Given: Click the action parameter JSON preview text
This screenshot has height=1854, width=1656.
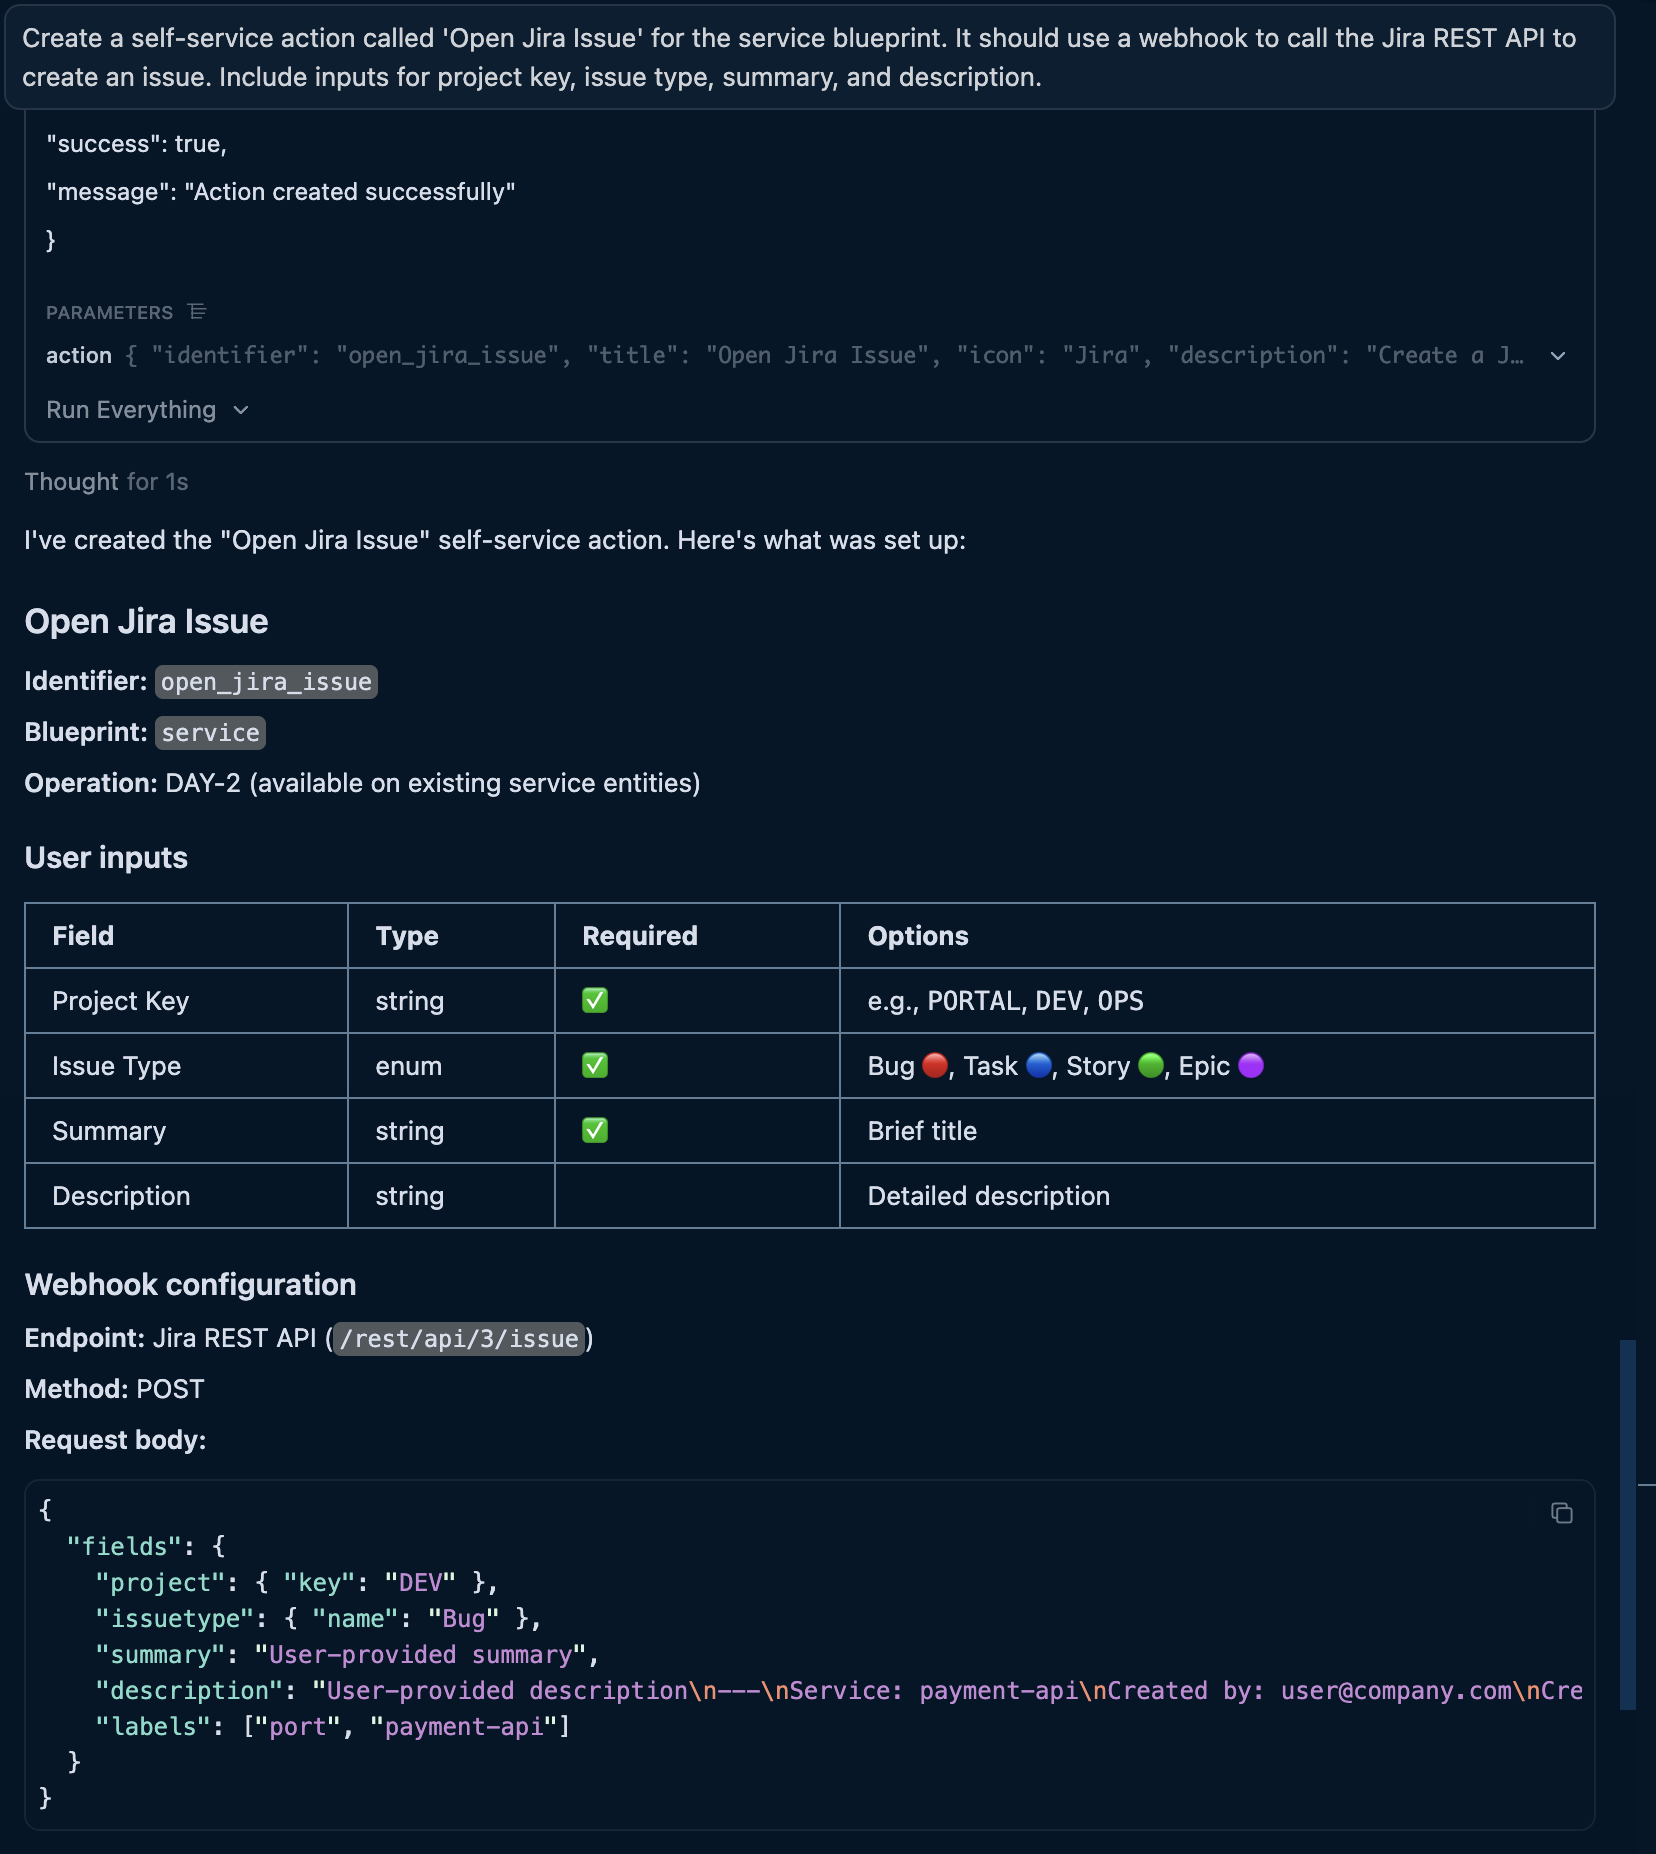Looking at the screenshot, I should (x=836, y=356).
